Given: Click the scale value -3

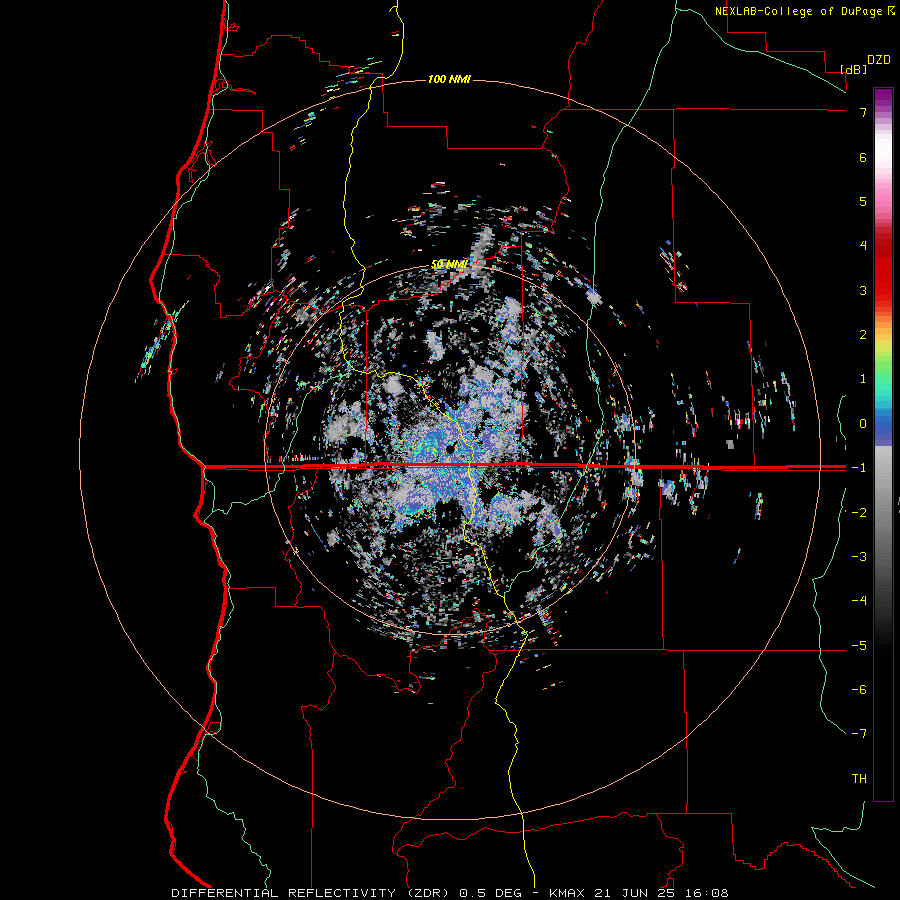Looking at the screenshot, I should point(859,556).
